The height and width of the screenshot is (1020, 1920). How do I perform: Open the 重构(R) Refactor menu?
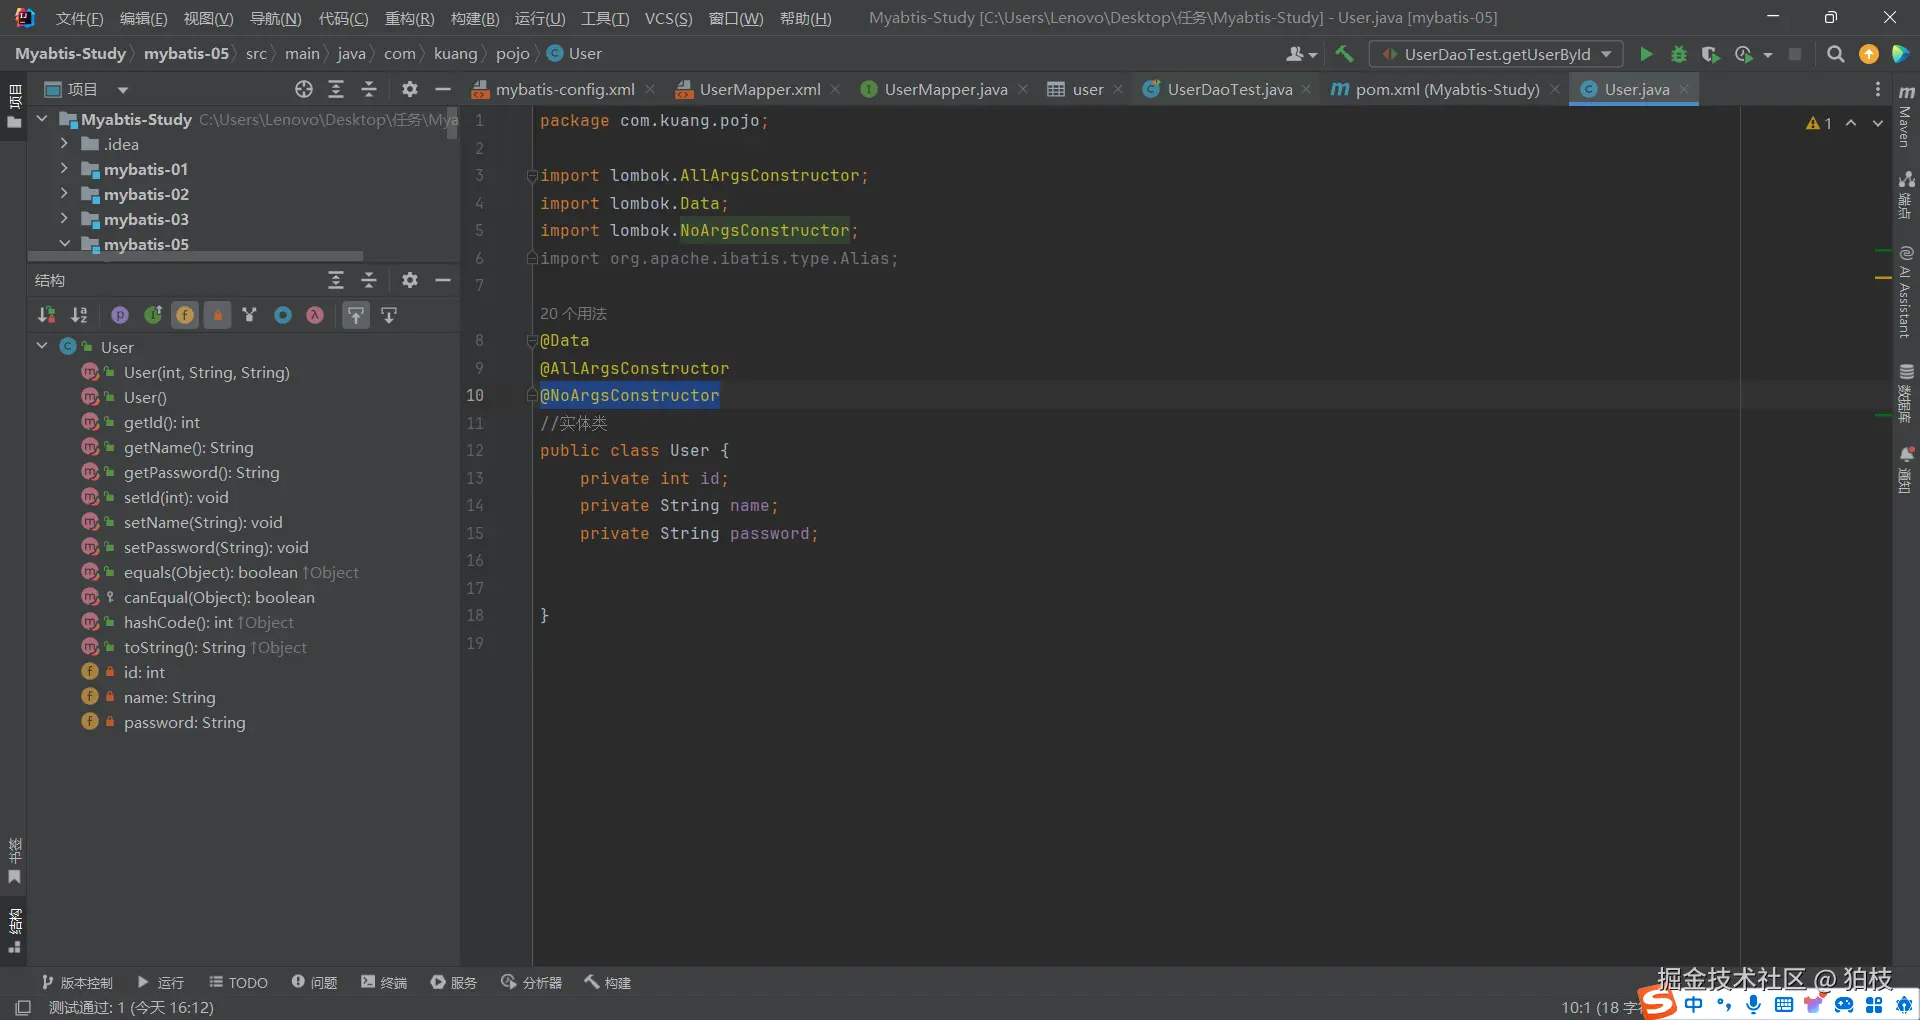pyautogui.click(x=409, y=18)
